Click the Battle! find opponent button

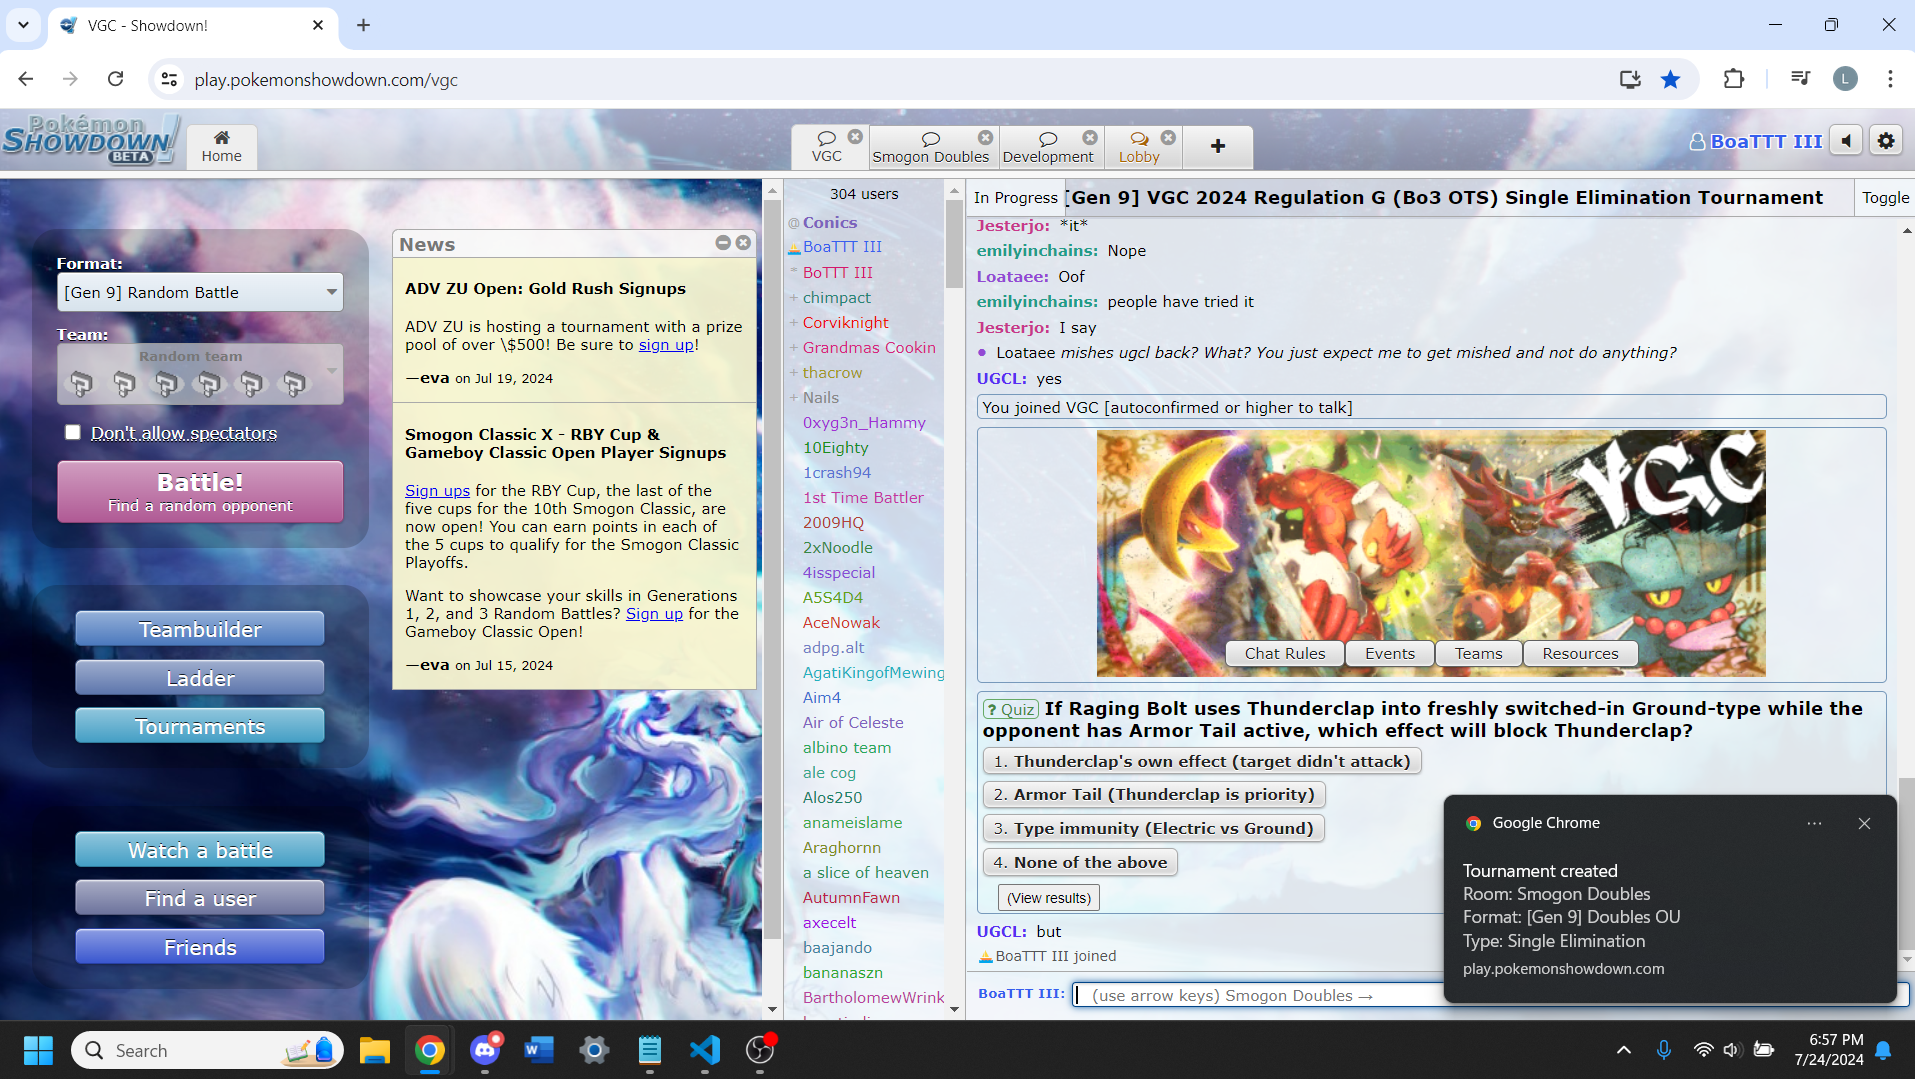pyautogui.click(x=200, y=492)
